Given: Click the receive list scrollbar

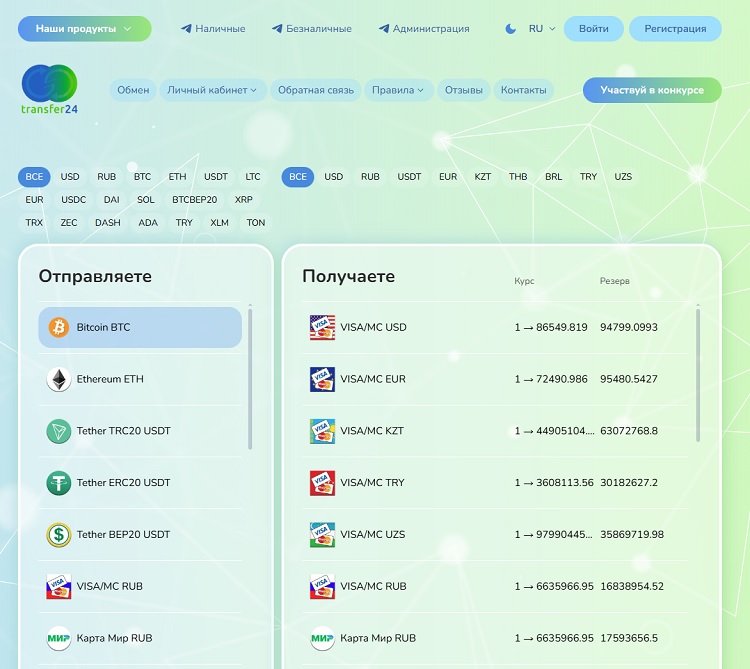Looking at the screenshot, I should click(x=698, y=375).
